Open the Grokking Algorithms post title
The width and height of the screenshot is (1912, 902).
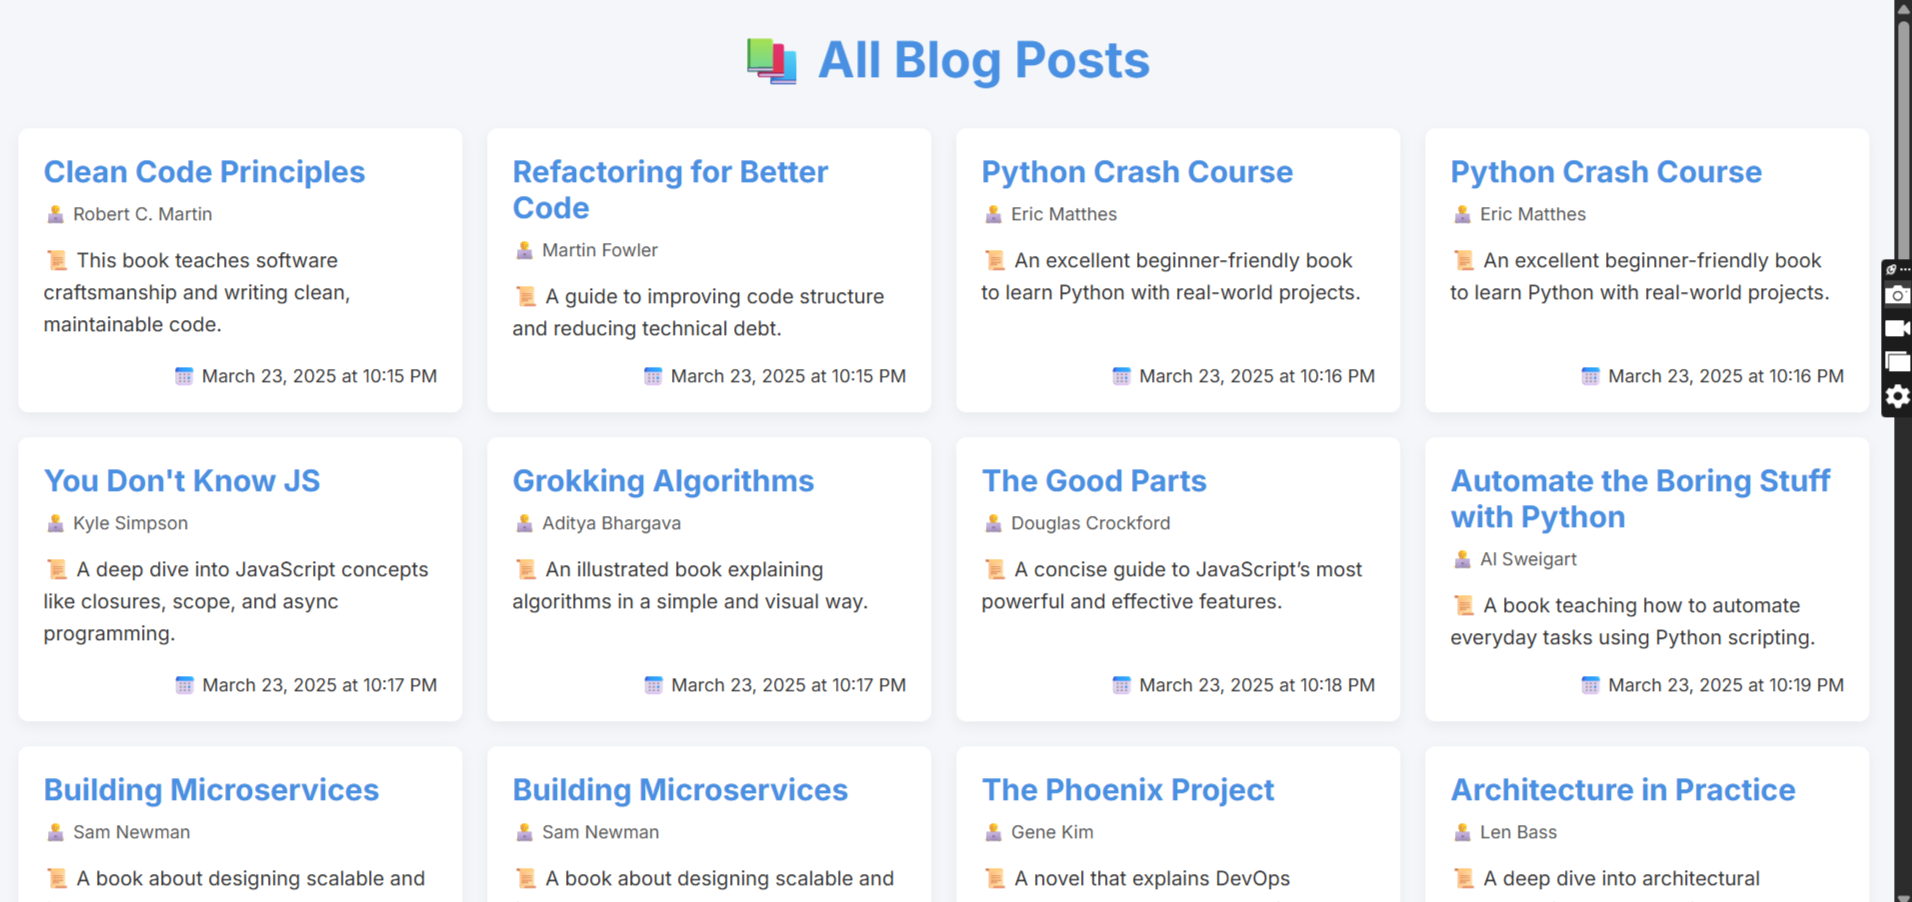(662, 481)
